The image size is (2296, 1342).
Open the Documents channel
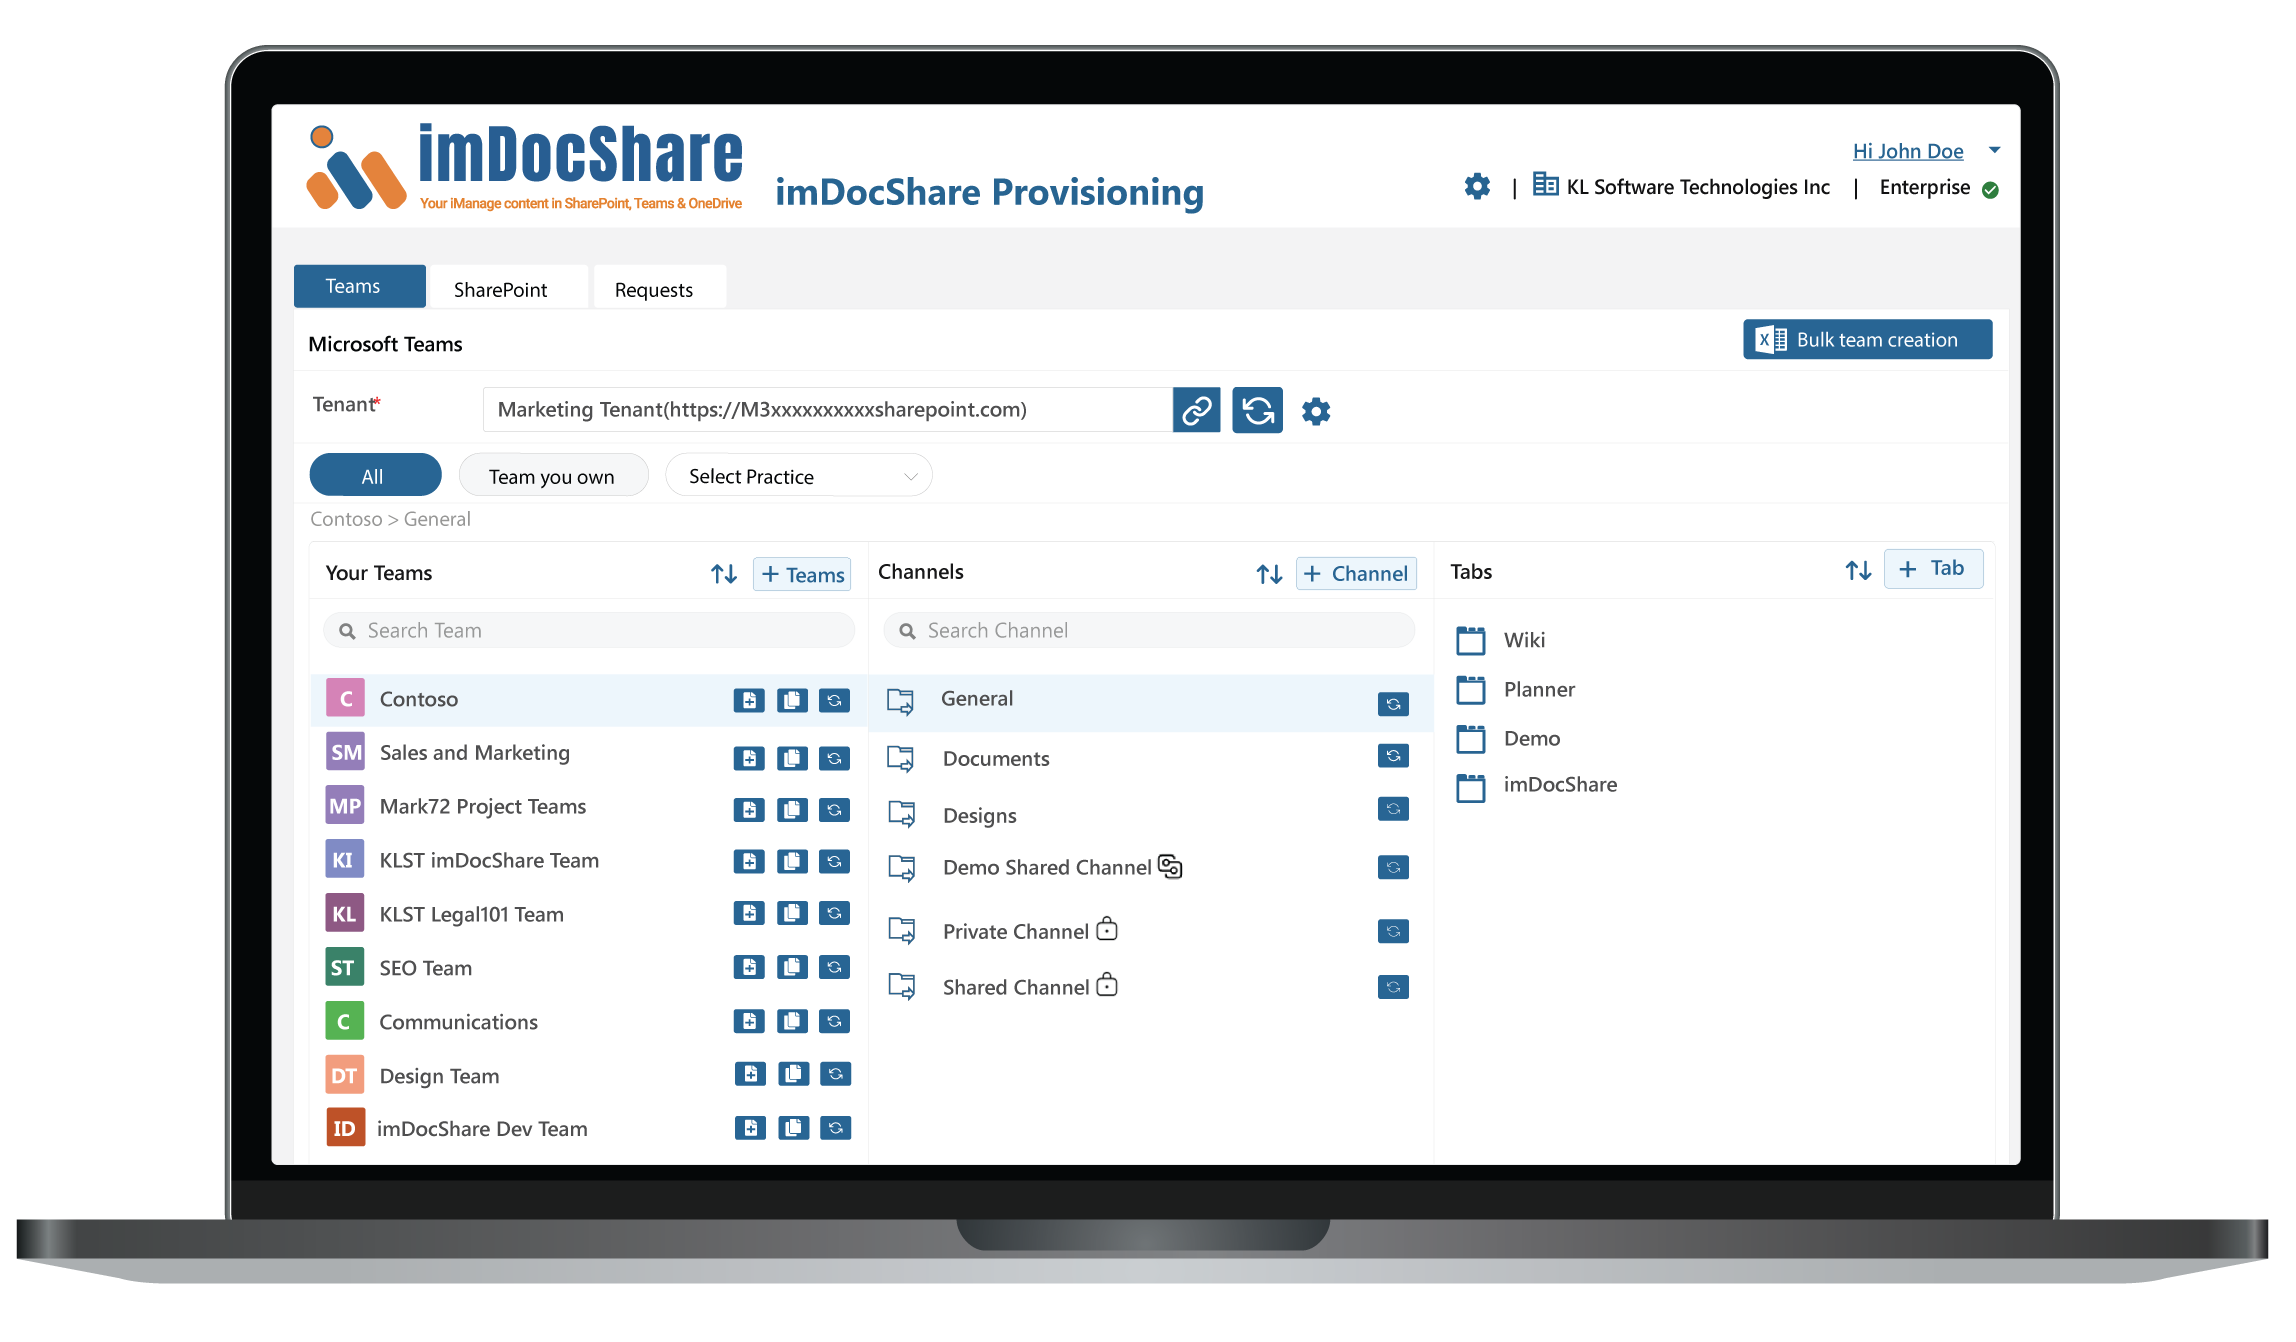(1150, 758)
